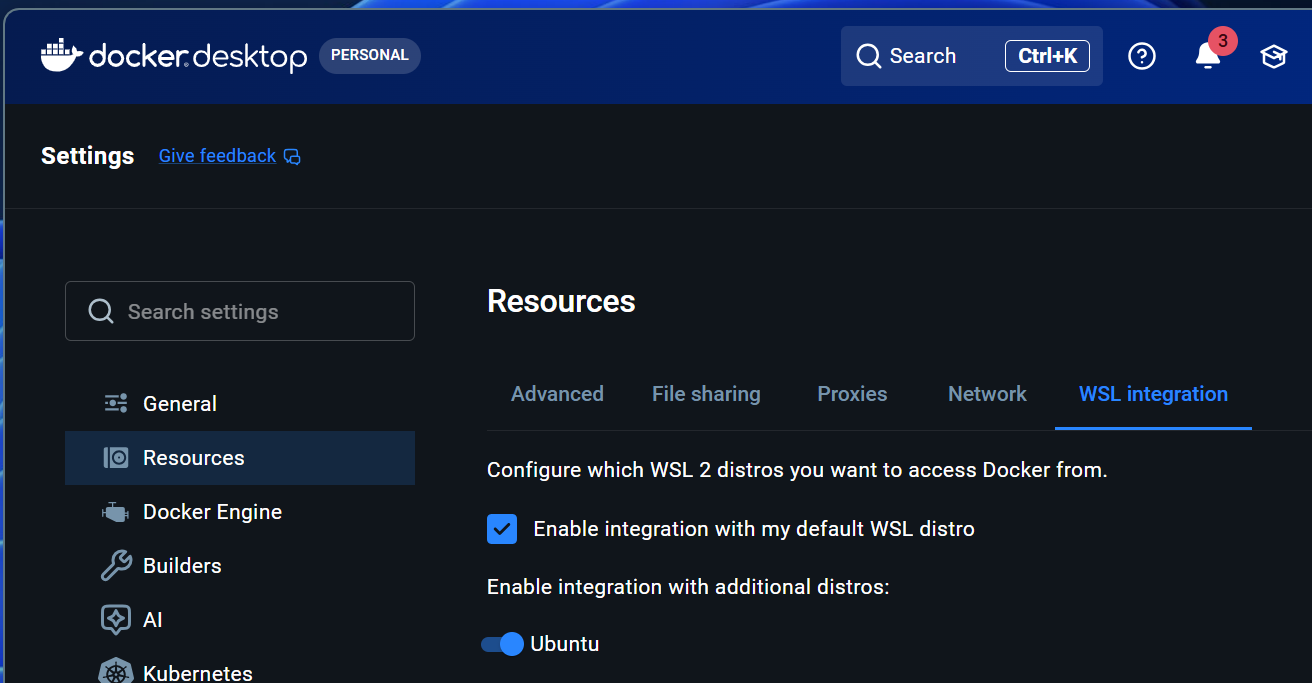The height and width of the screenshot is (683, 1312).
Task: Click the AI sparkle icon
Action: coord(116,619)
